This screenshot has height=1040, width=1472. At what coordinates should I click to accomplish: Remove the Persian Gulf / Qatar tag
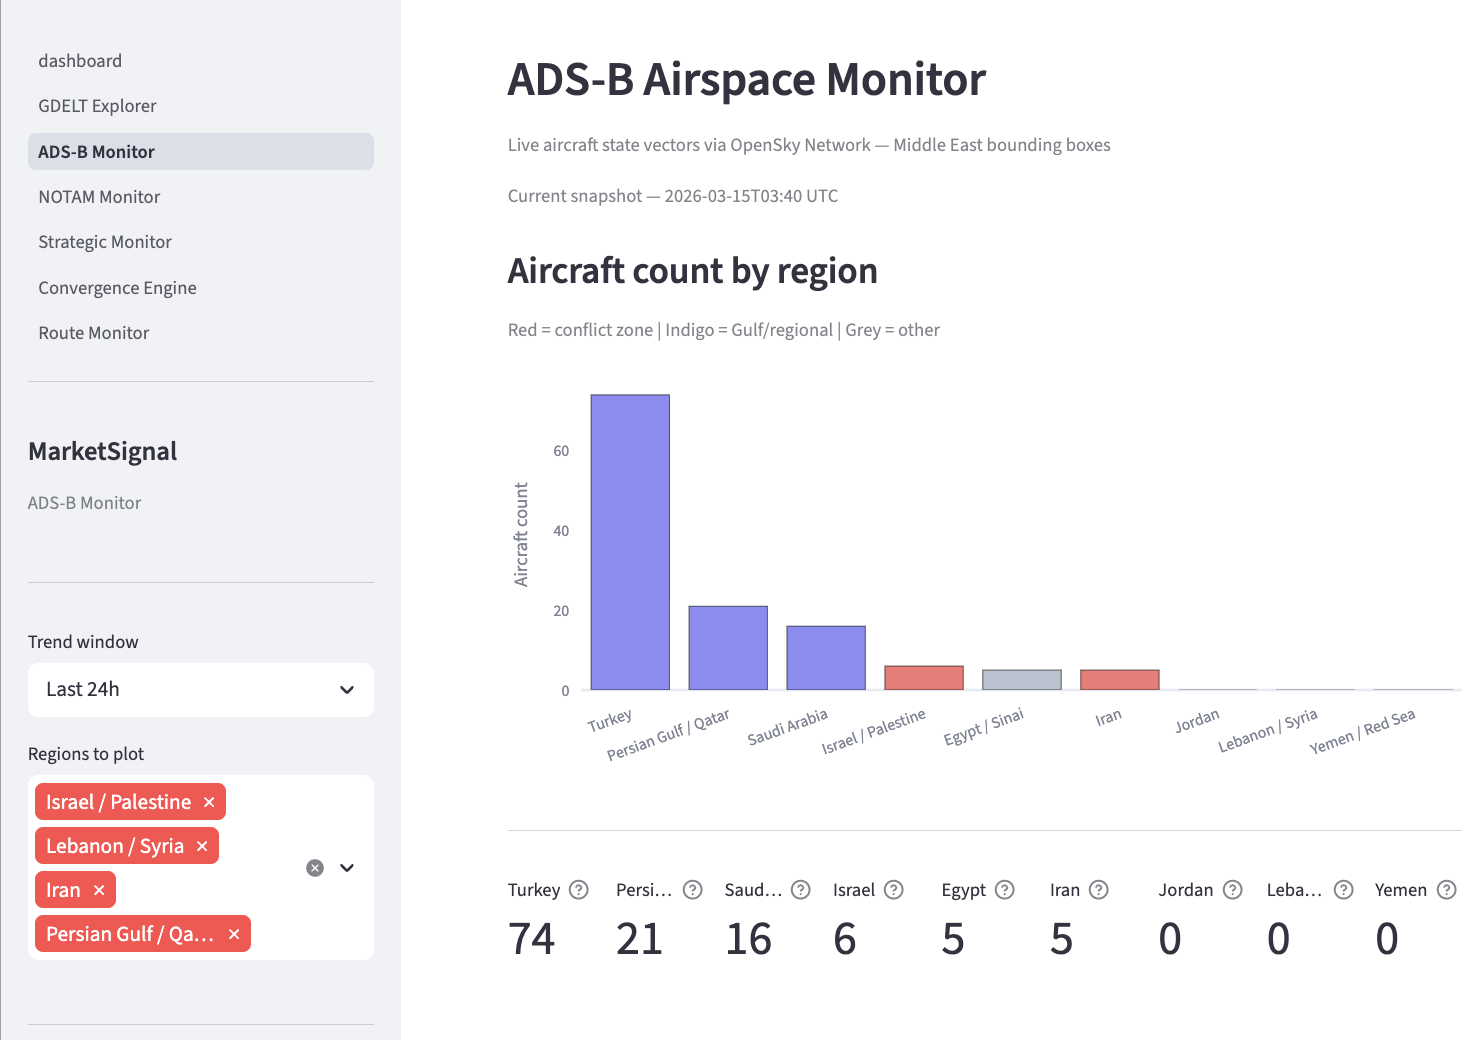coord(233,933)
